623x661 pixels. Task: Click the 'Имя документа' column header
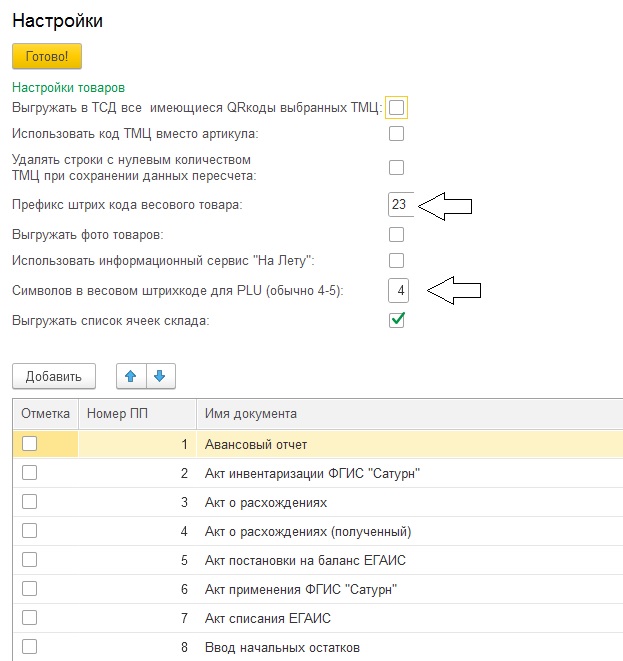pyautogui.click(x=251, y=414)
